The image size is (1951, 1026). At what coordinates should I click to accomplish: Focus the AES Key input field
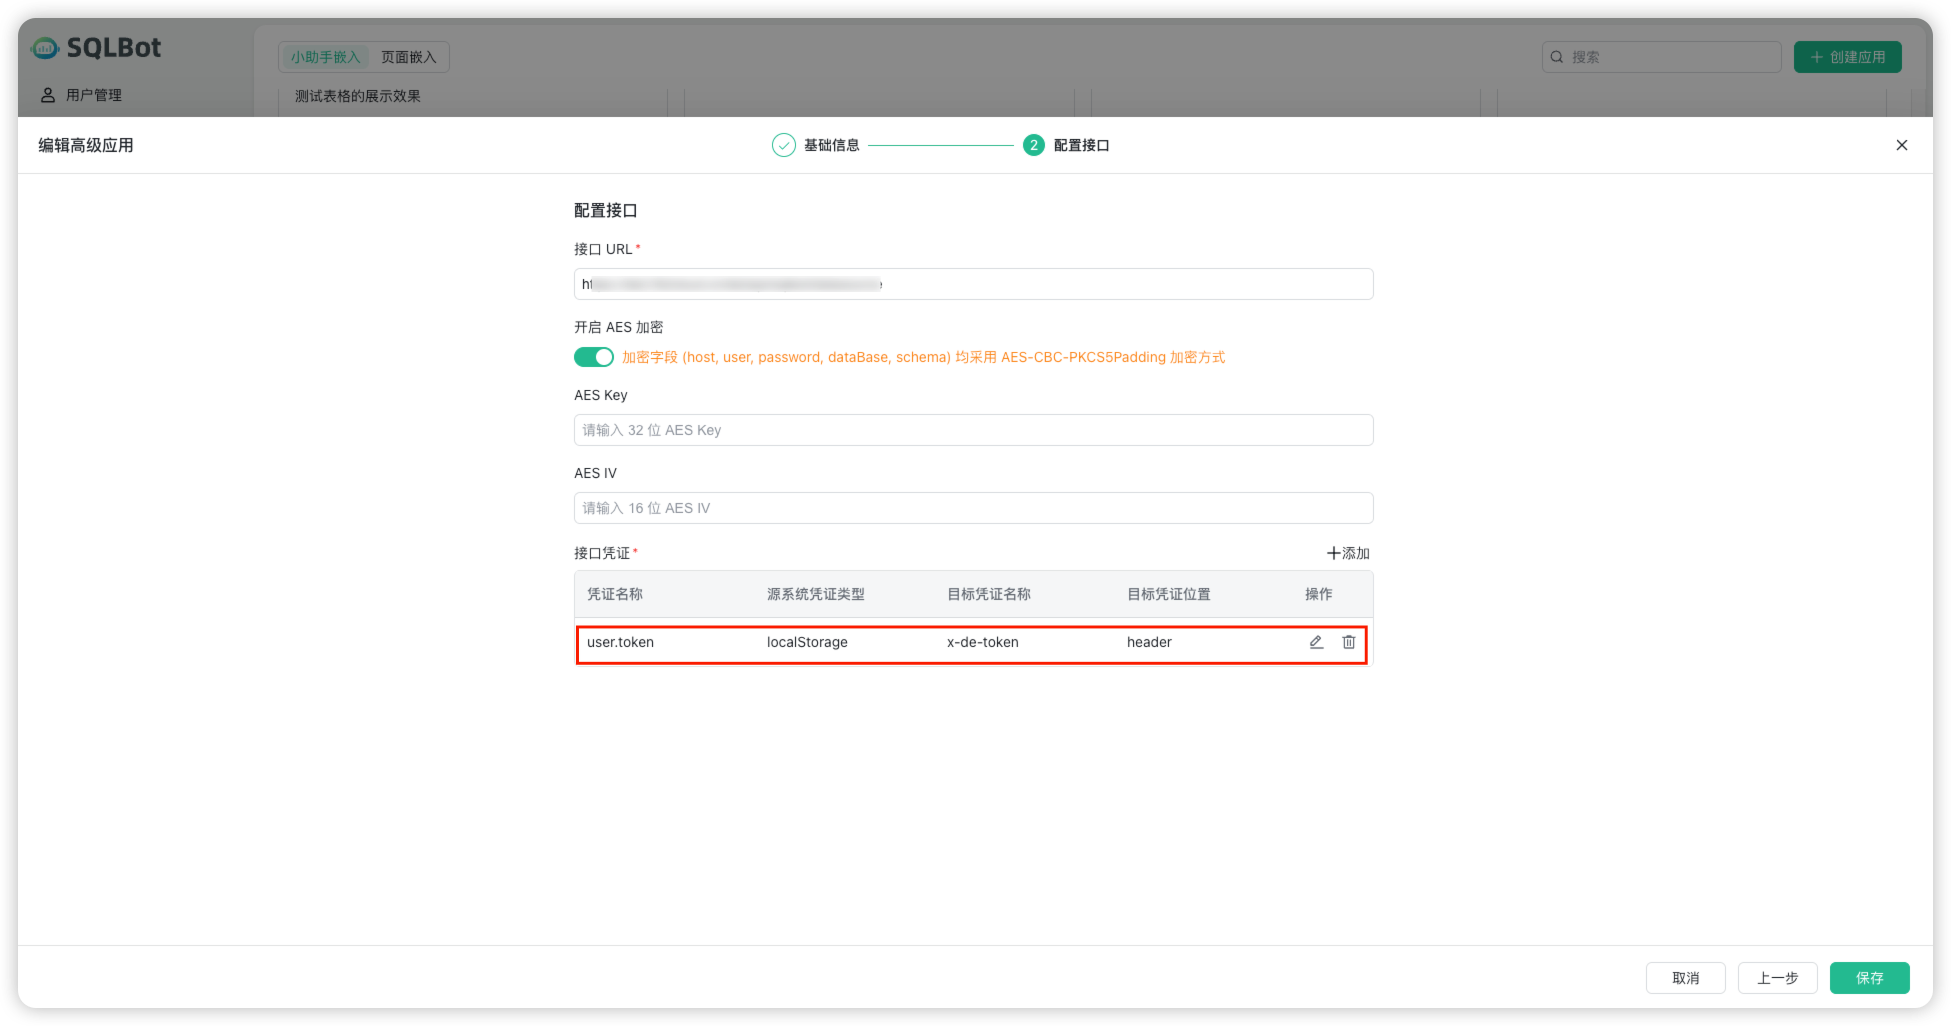tap(973, 430)
